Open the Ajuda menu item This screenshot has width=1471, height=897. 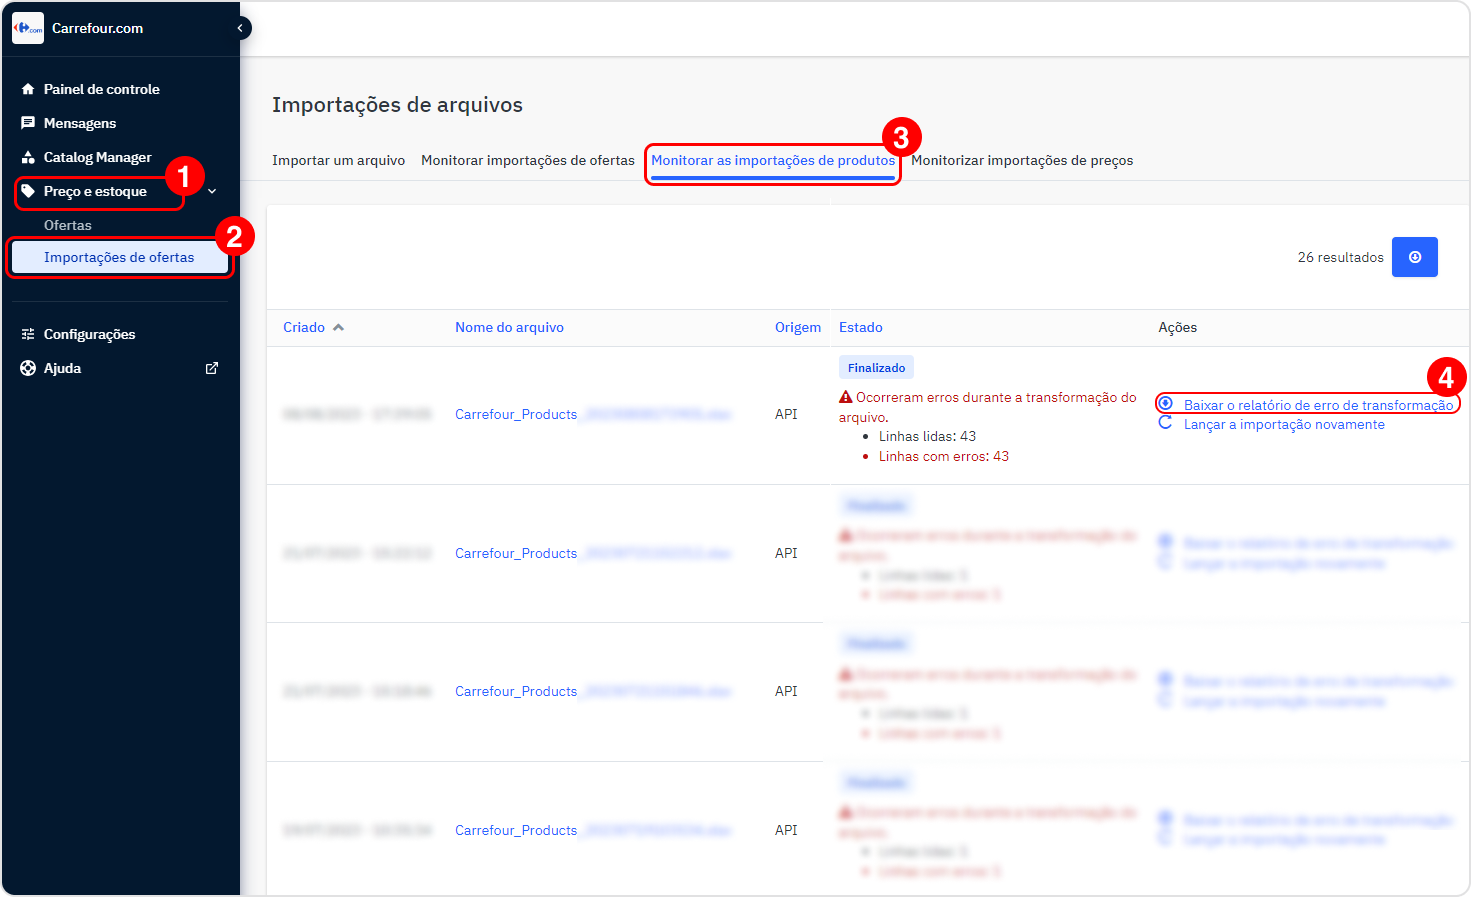62,368
